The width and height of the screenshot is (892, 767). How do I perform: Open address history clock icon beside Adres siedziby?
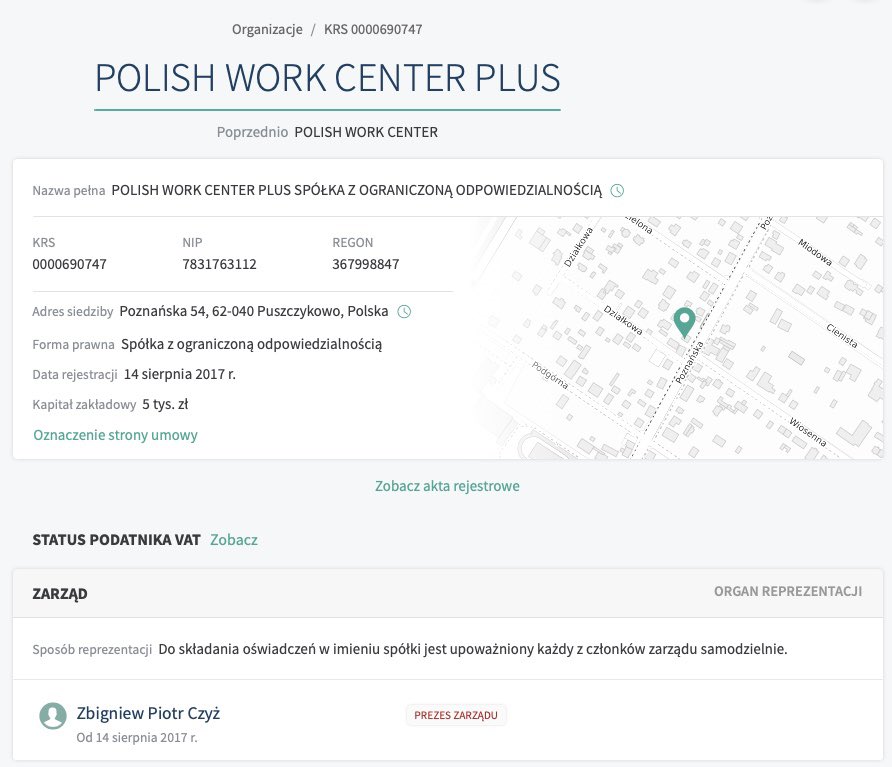point(404,312)
